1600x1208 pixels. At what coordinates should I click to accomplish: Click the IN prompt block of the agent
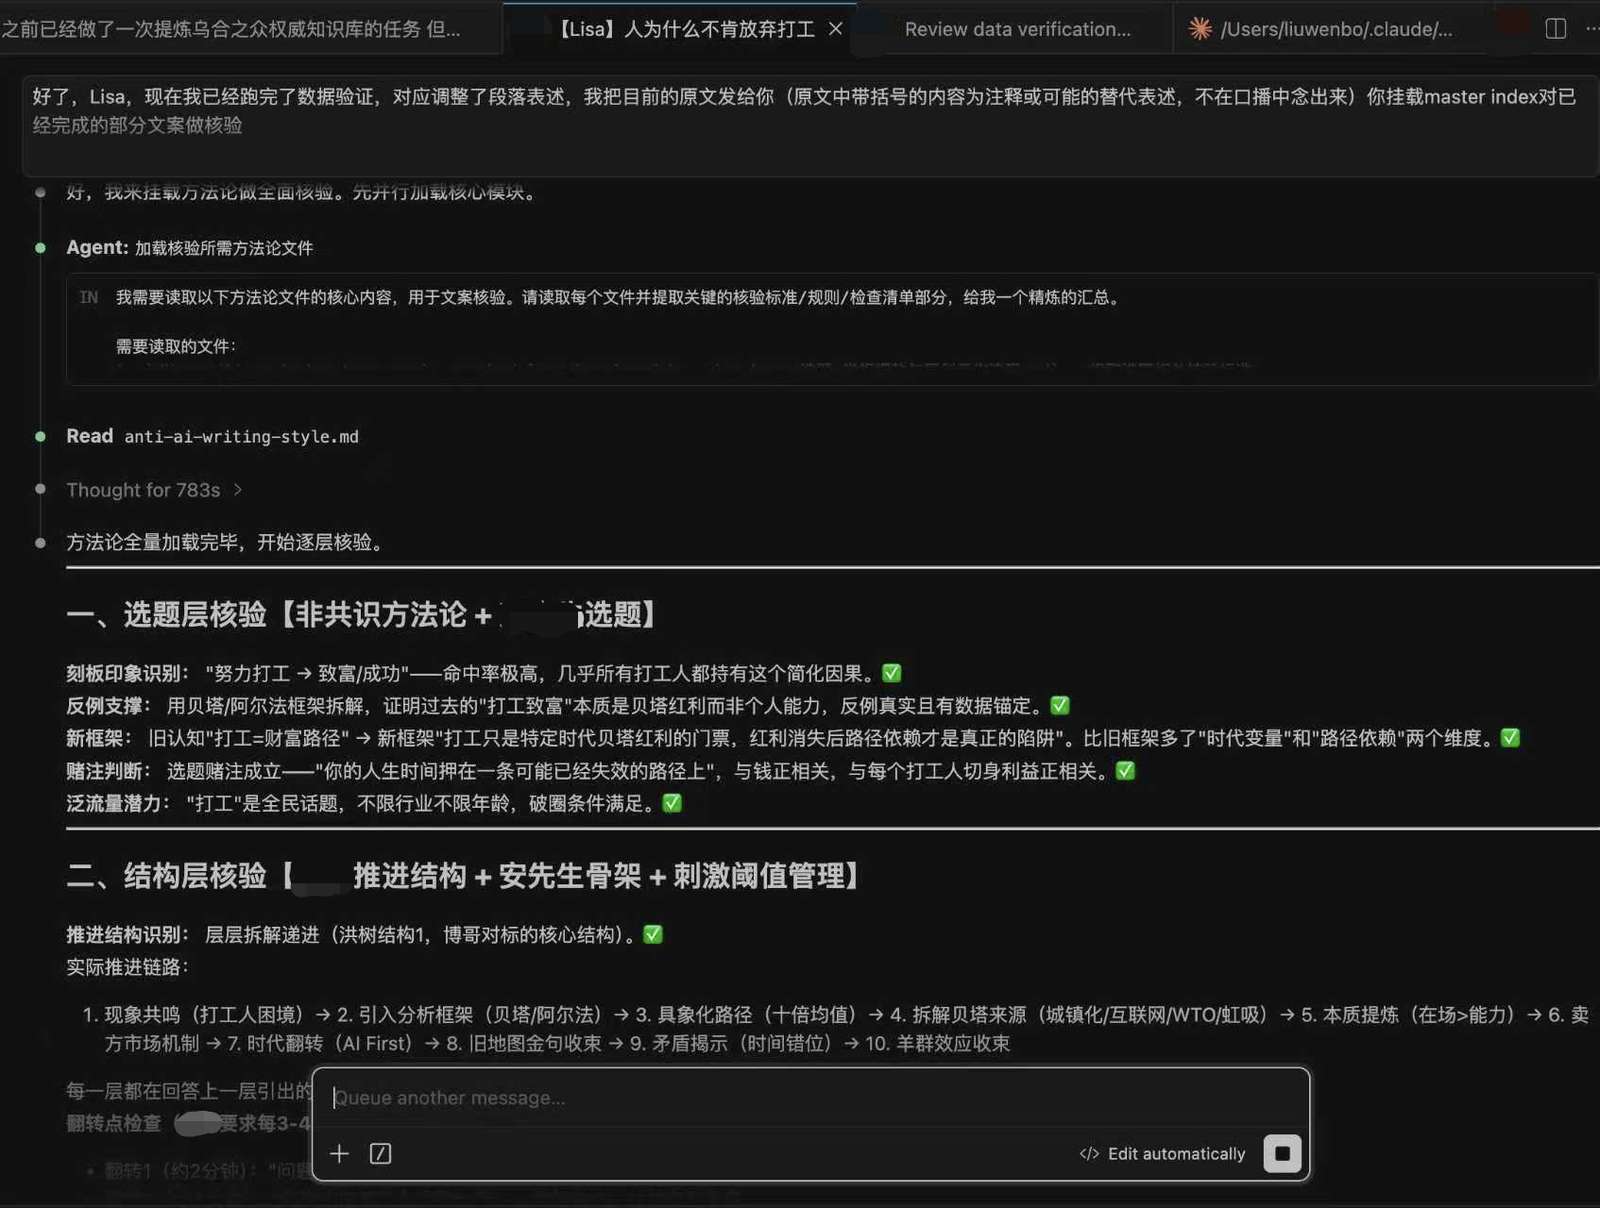tap(832, 328)
